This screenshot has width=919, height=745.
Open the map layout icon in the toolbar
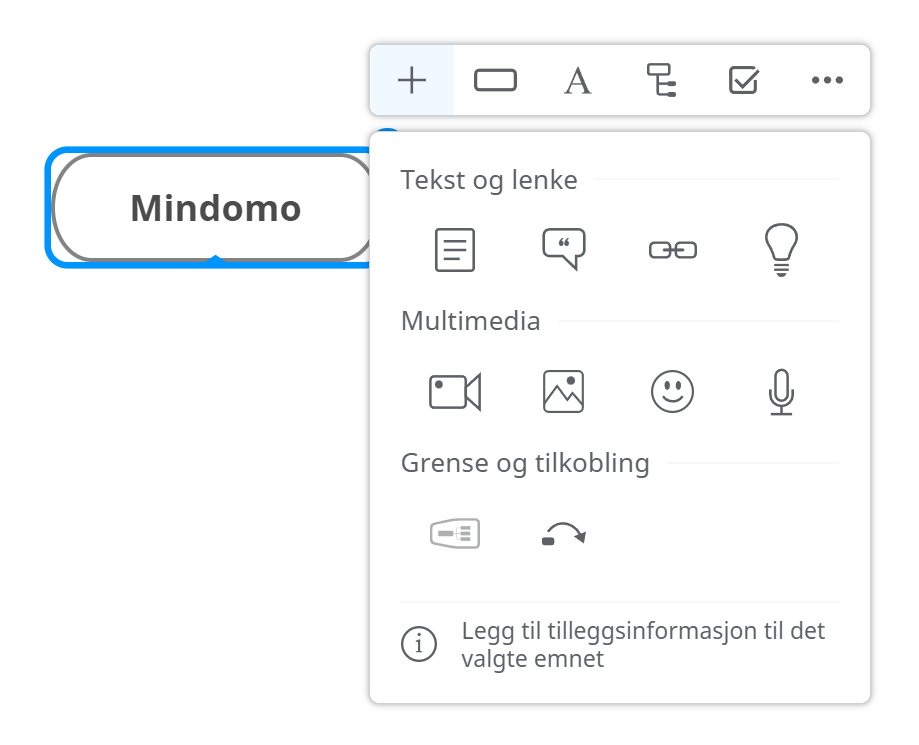point(660,80)
